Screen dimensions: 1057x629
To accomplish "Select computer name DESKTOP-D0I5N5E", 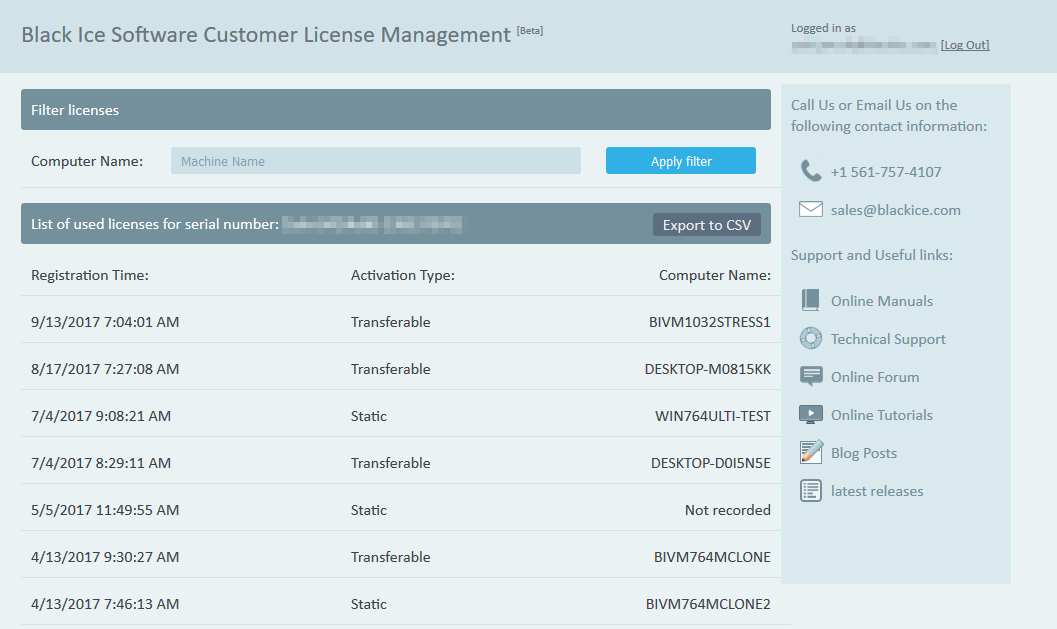I will click(711, 463).
